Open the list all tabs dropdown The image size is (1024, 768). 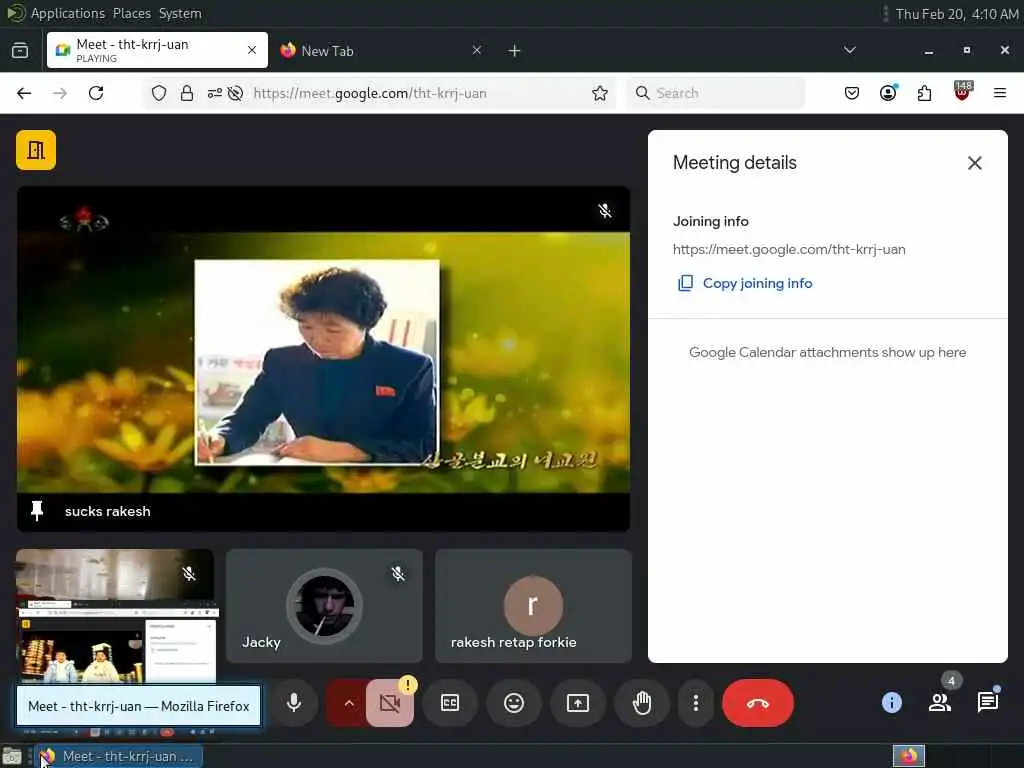click(x=850, y=50)
